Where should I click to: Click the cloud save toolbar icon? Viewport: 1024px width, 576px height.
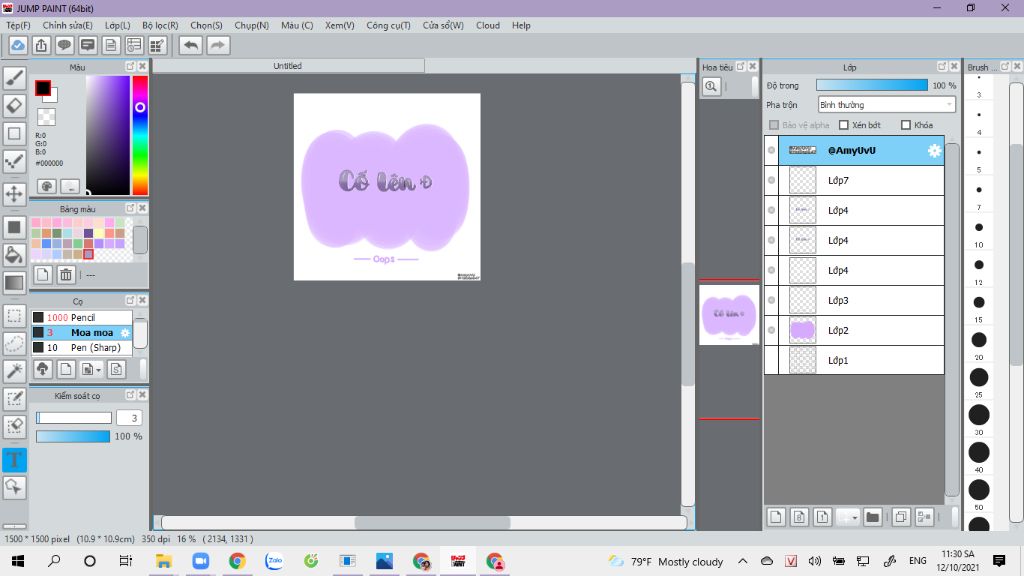18,45
